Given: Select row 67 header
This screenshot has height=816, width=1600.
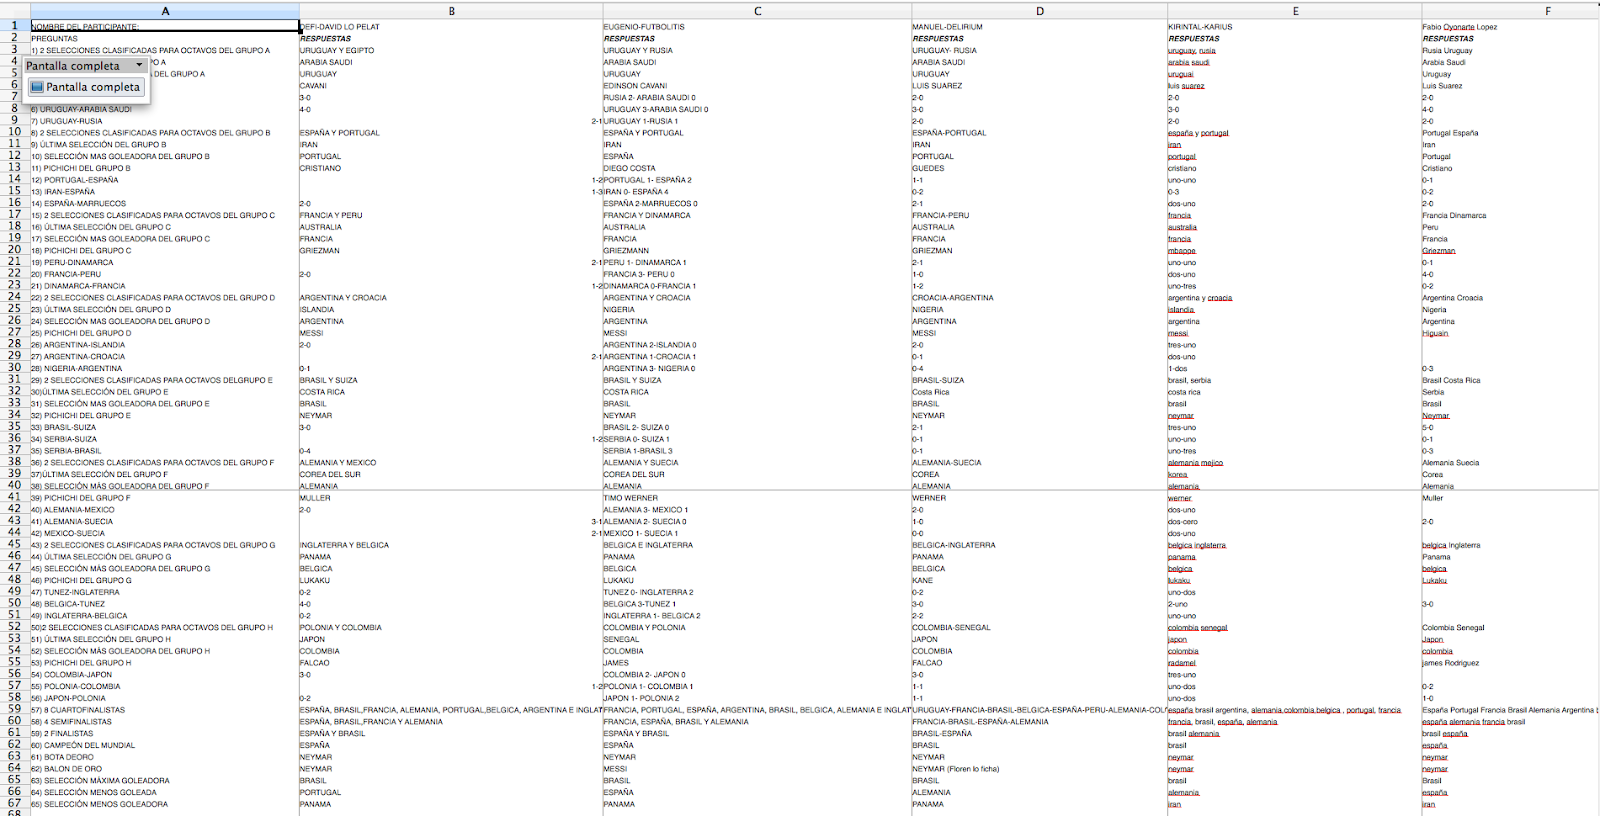Looking at the screenshot, I should 14,803.
